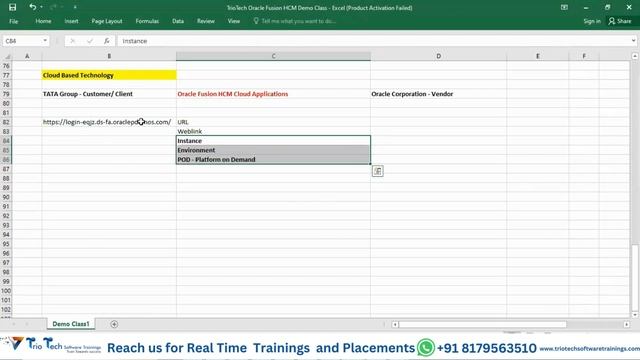
Task: Click the Environment cell
Action: [x=273, y=150]
